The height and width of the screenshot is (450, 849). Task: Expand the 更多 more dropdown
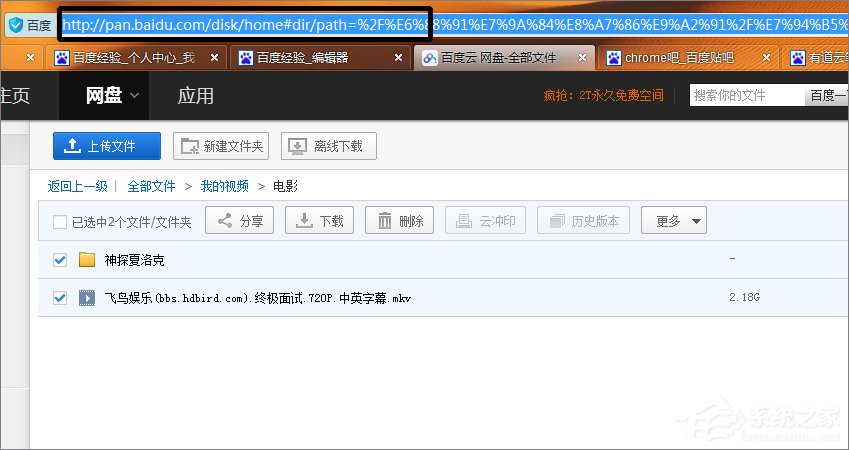pyautogui.click(x=674, y=220)
